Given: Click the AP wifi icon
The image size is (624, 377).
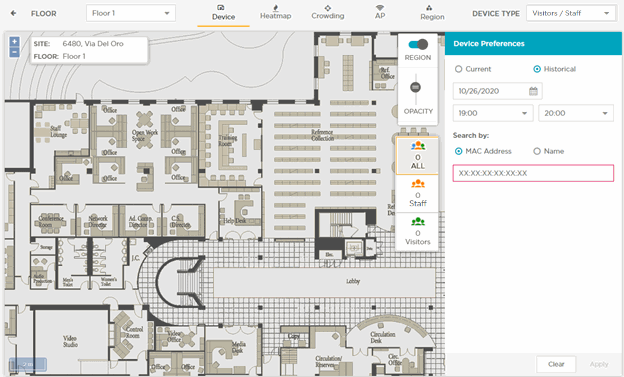Looking at the screenshot, I should click(380, 8).
